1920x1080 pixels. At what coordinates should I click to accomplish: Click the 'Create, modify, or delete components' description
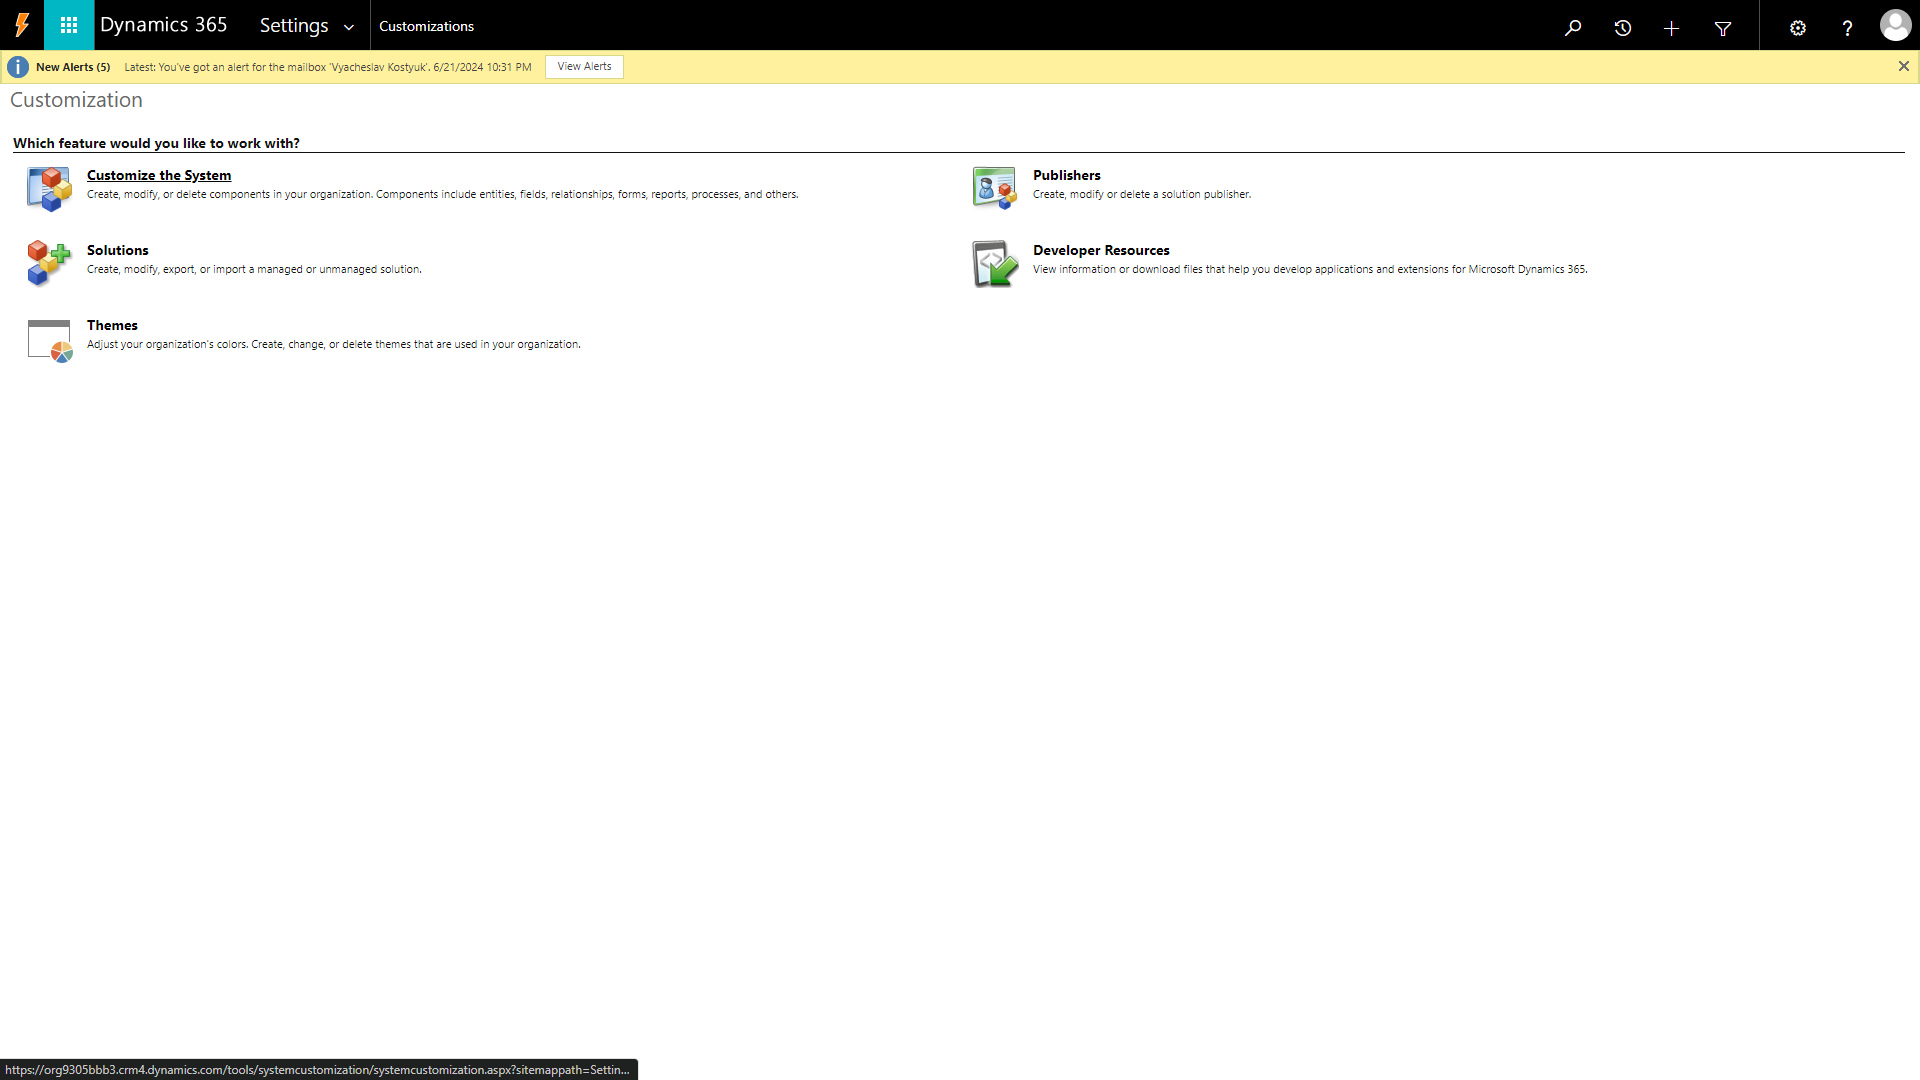pyautogui.click(x=443, y=194)
